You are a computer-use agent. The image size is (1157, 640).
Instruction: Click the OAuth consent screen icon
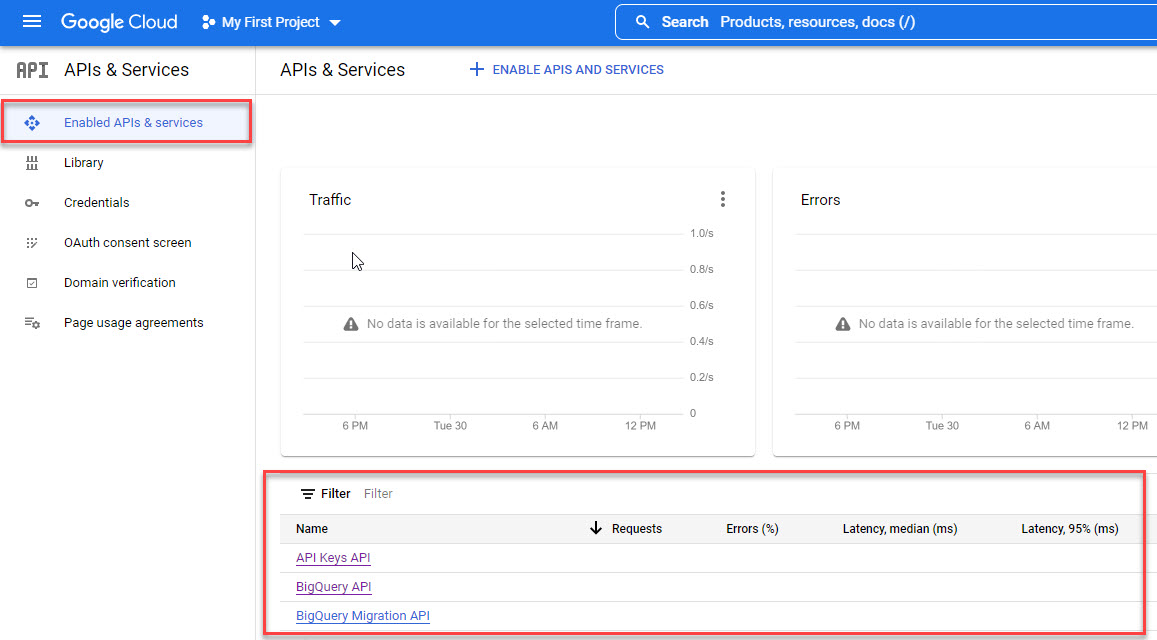pos(32,243)
